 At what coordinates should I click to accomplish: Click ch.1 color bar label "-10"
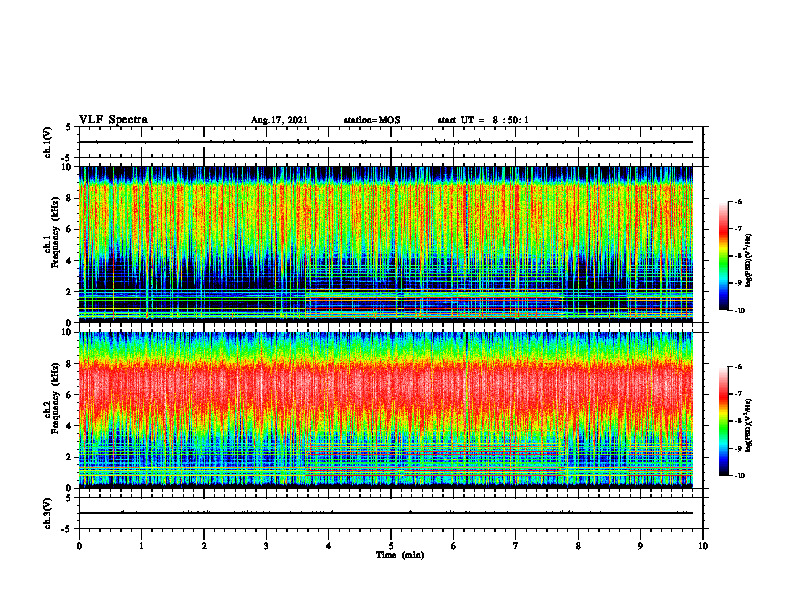tap(740, 311)
